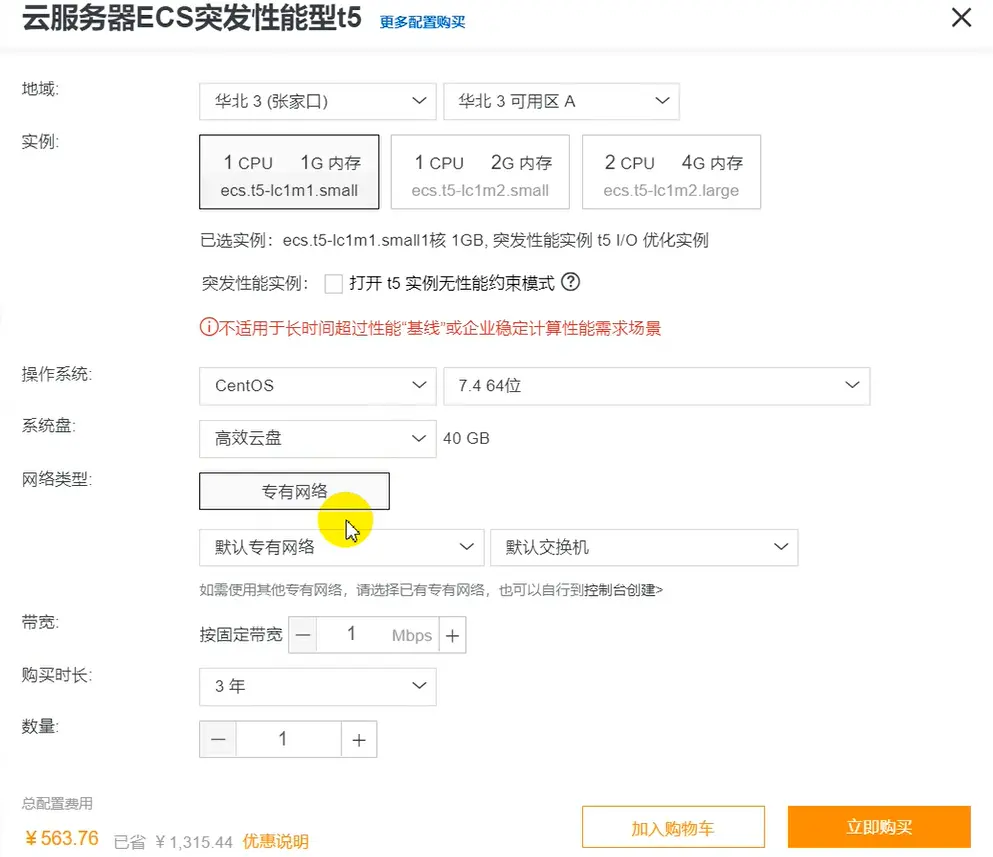Open the 7.4 64位 version dropdown
This screenshot has width=993, height=857.
click(656, 386)
